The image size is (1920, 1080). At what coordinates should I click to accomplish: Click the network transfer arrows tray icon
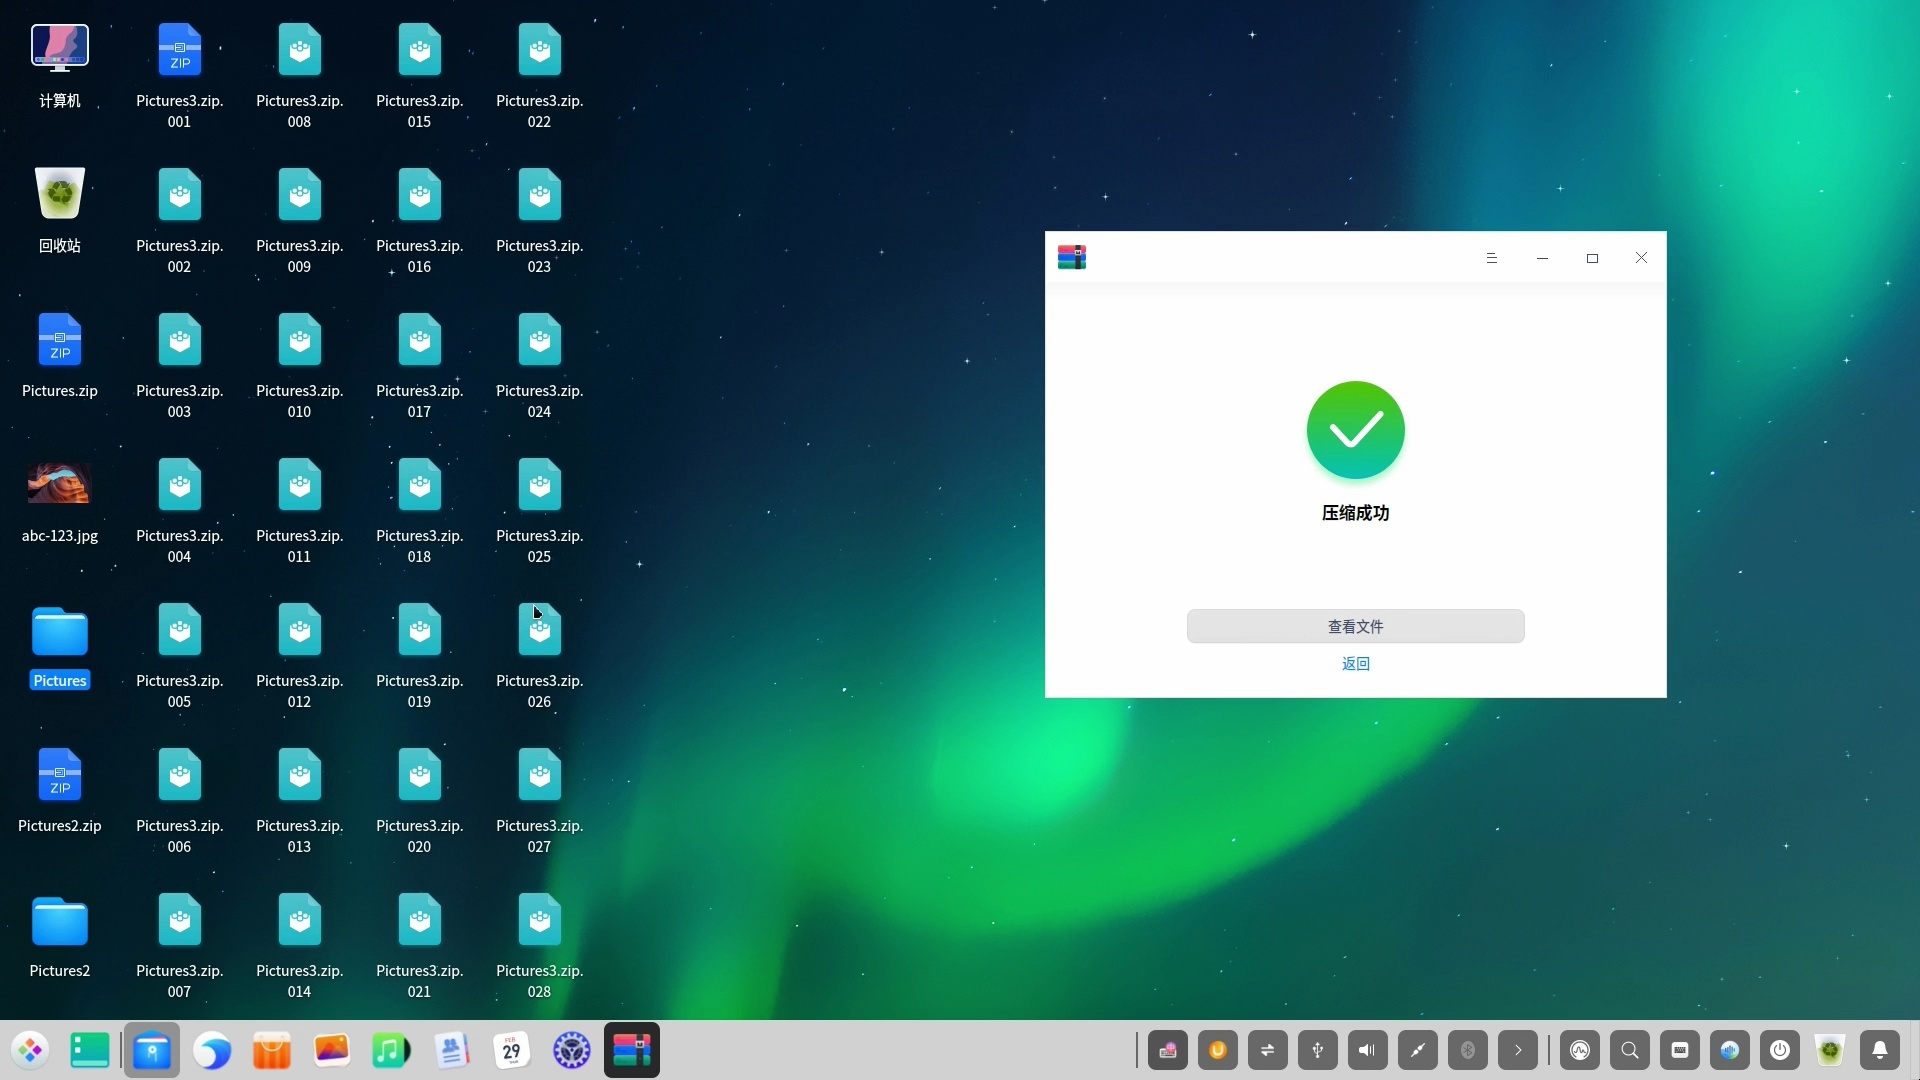click(1267, 1050)
